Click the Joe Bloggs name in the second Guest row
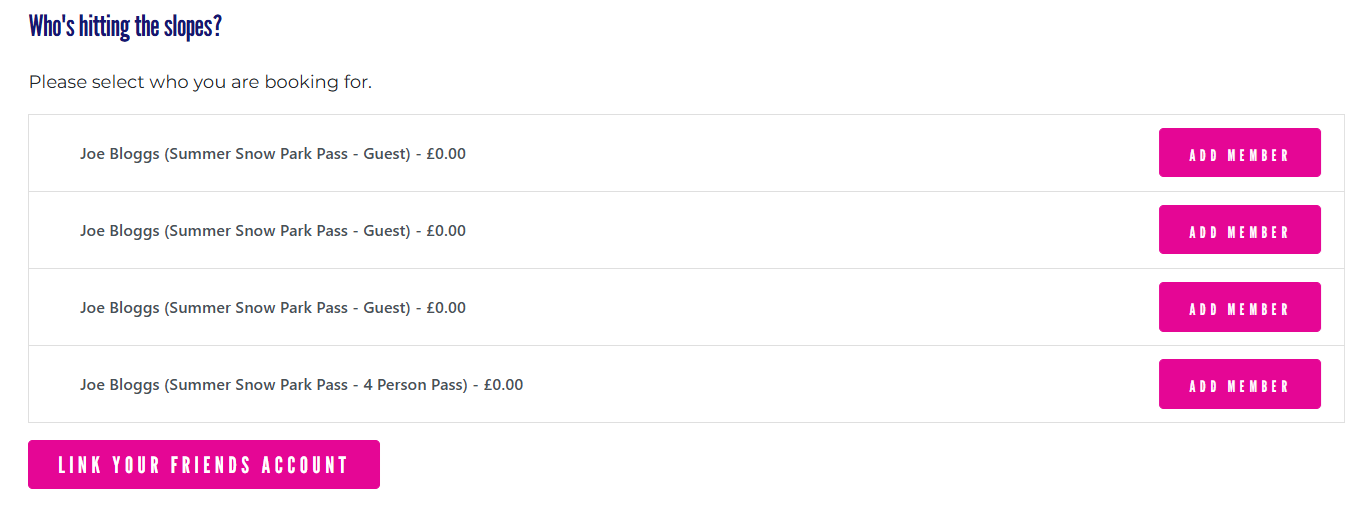 tap(120, 231)
